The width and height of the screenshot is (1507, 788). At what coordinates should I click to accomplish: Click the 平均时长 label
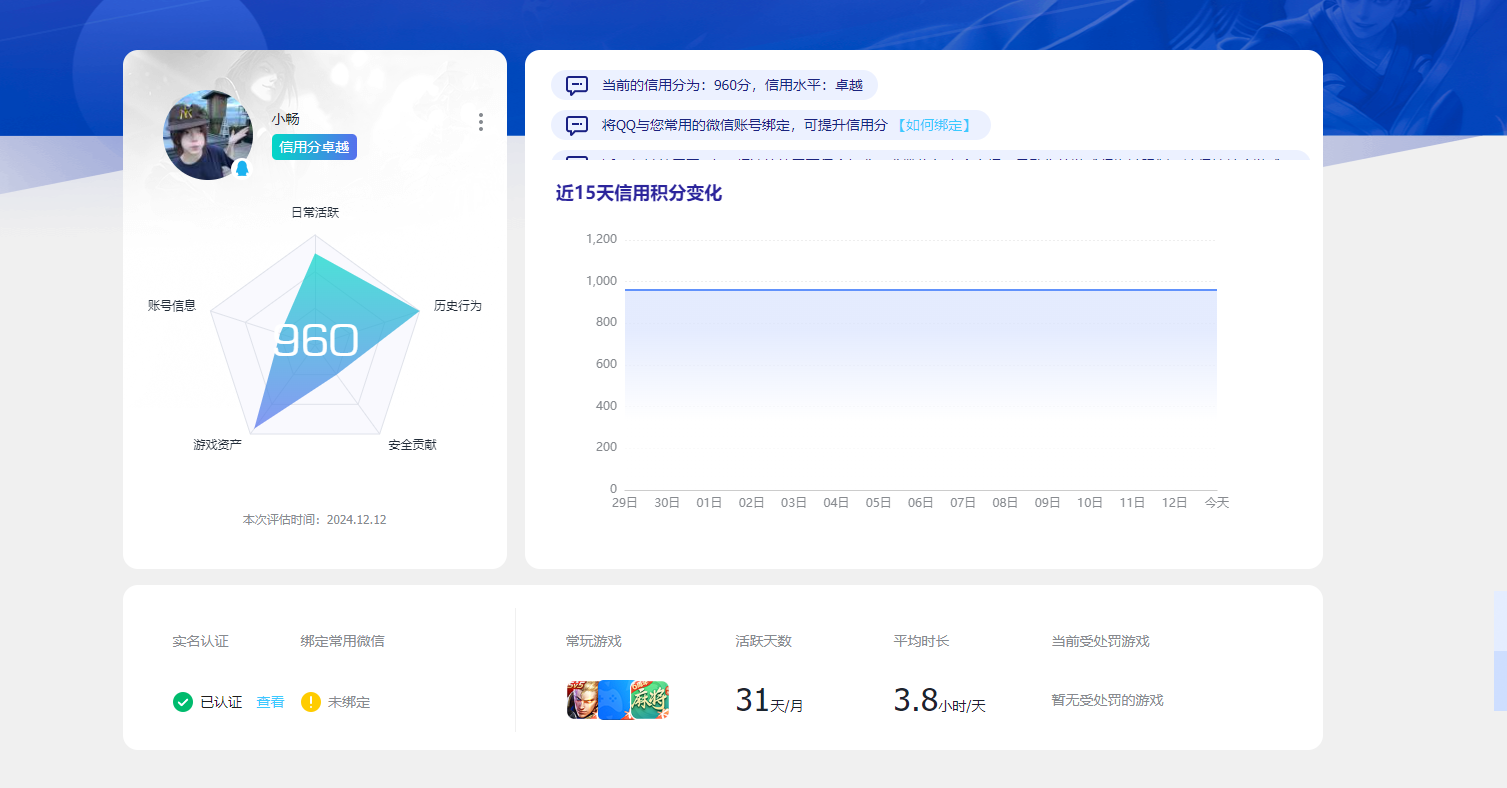pyautogui.click(x=922, y=641)
